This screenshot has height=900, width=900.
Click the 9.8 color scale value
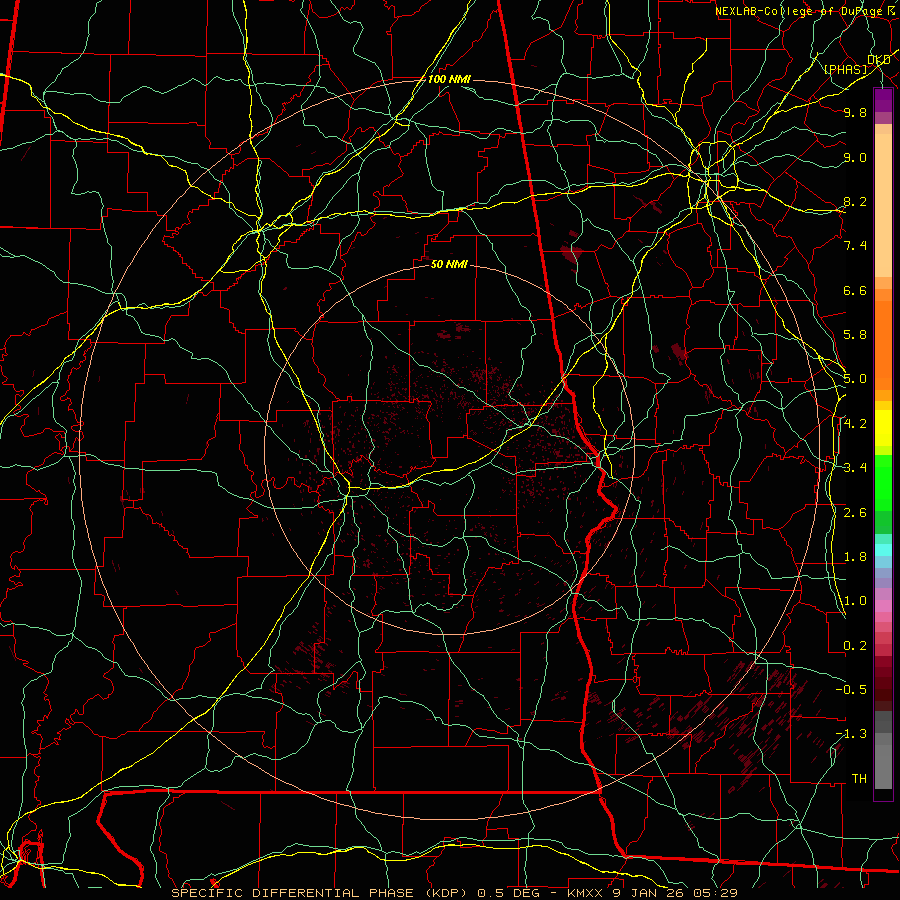(x=855, y=112)
